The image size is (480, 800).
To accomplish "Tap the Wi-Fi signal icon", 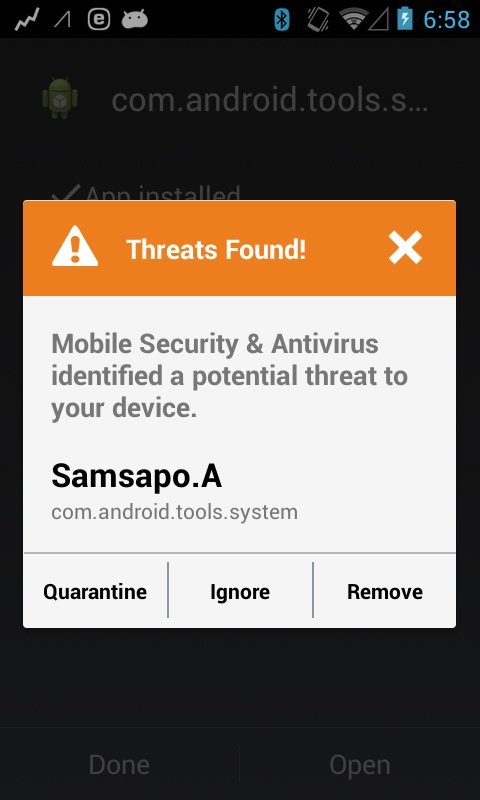I will (353, 19).
